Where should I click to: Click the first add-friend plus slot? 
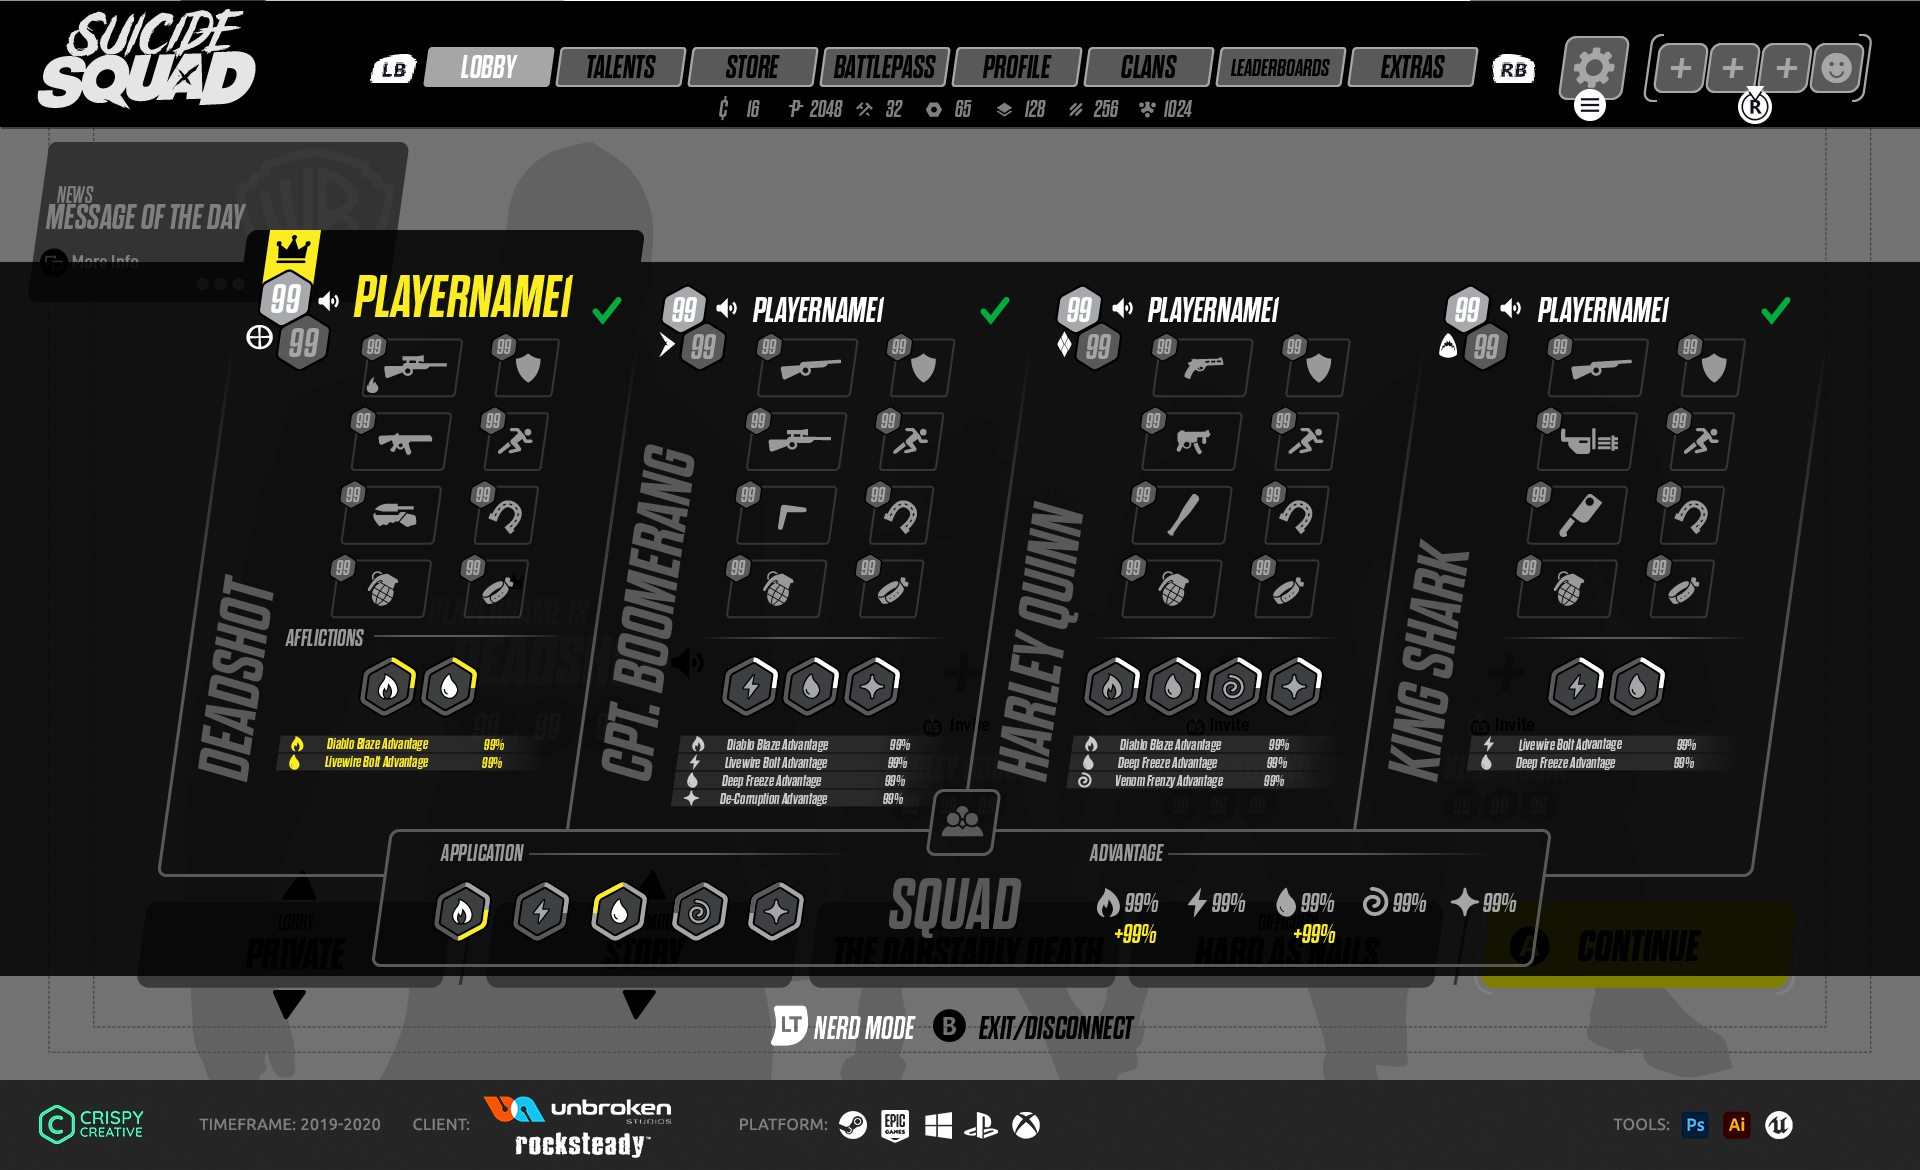(x=1681, y=68)
